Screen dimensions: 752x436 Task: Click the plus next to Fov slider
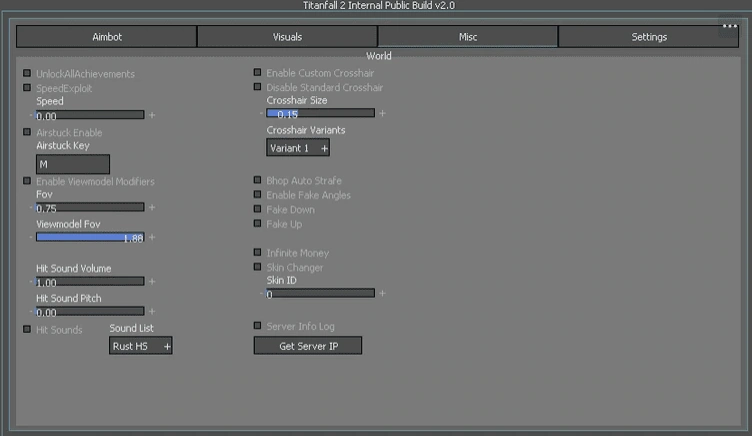click(152, 207)
